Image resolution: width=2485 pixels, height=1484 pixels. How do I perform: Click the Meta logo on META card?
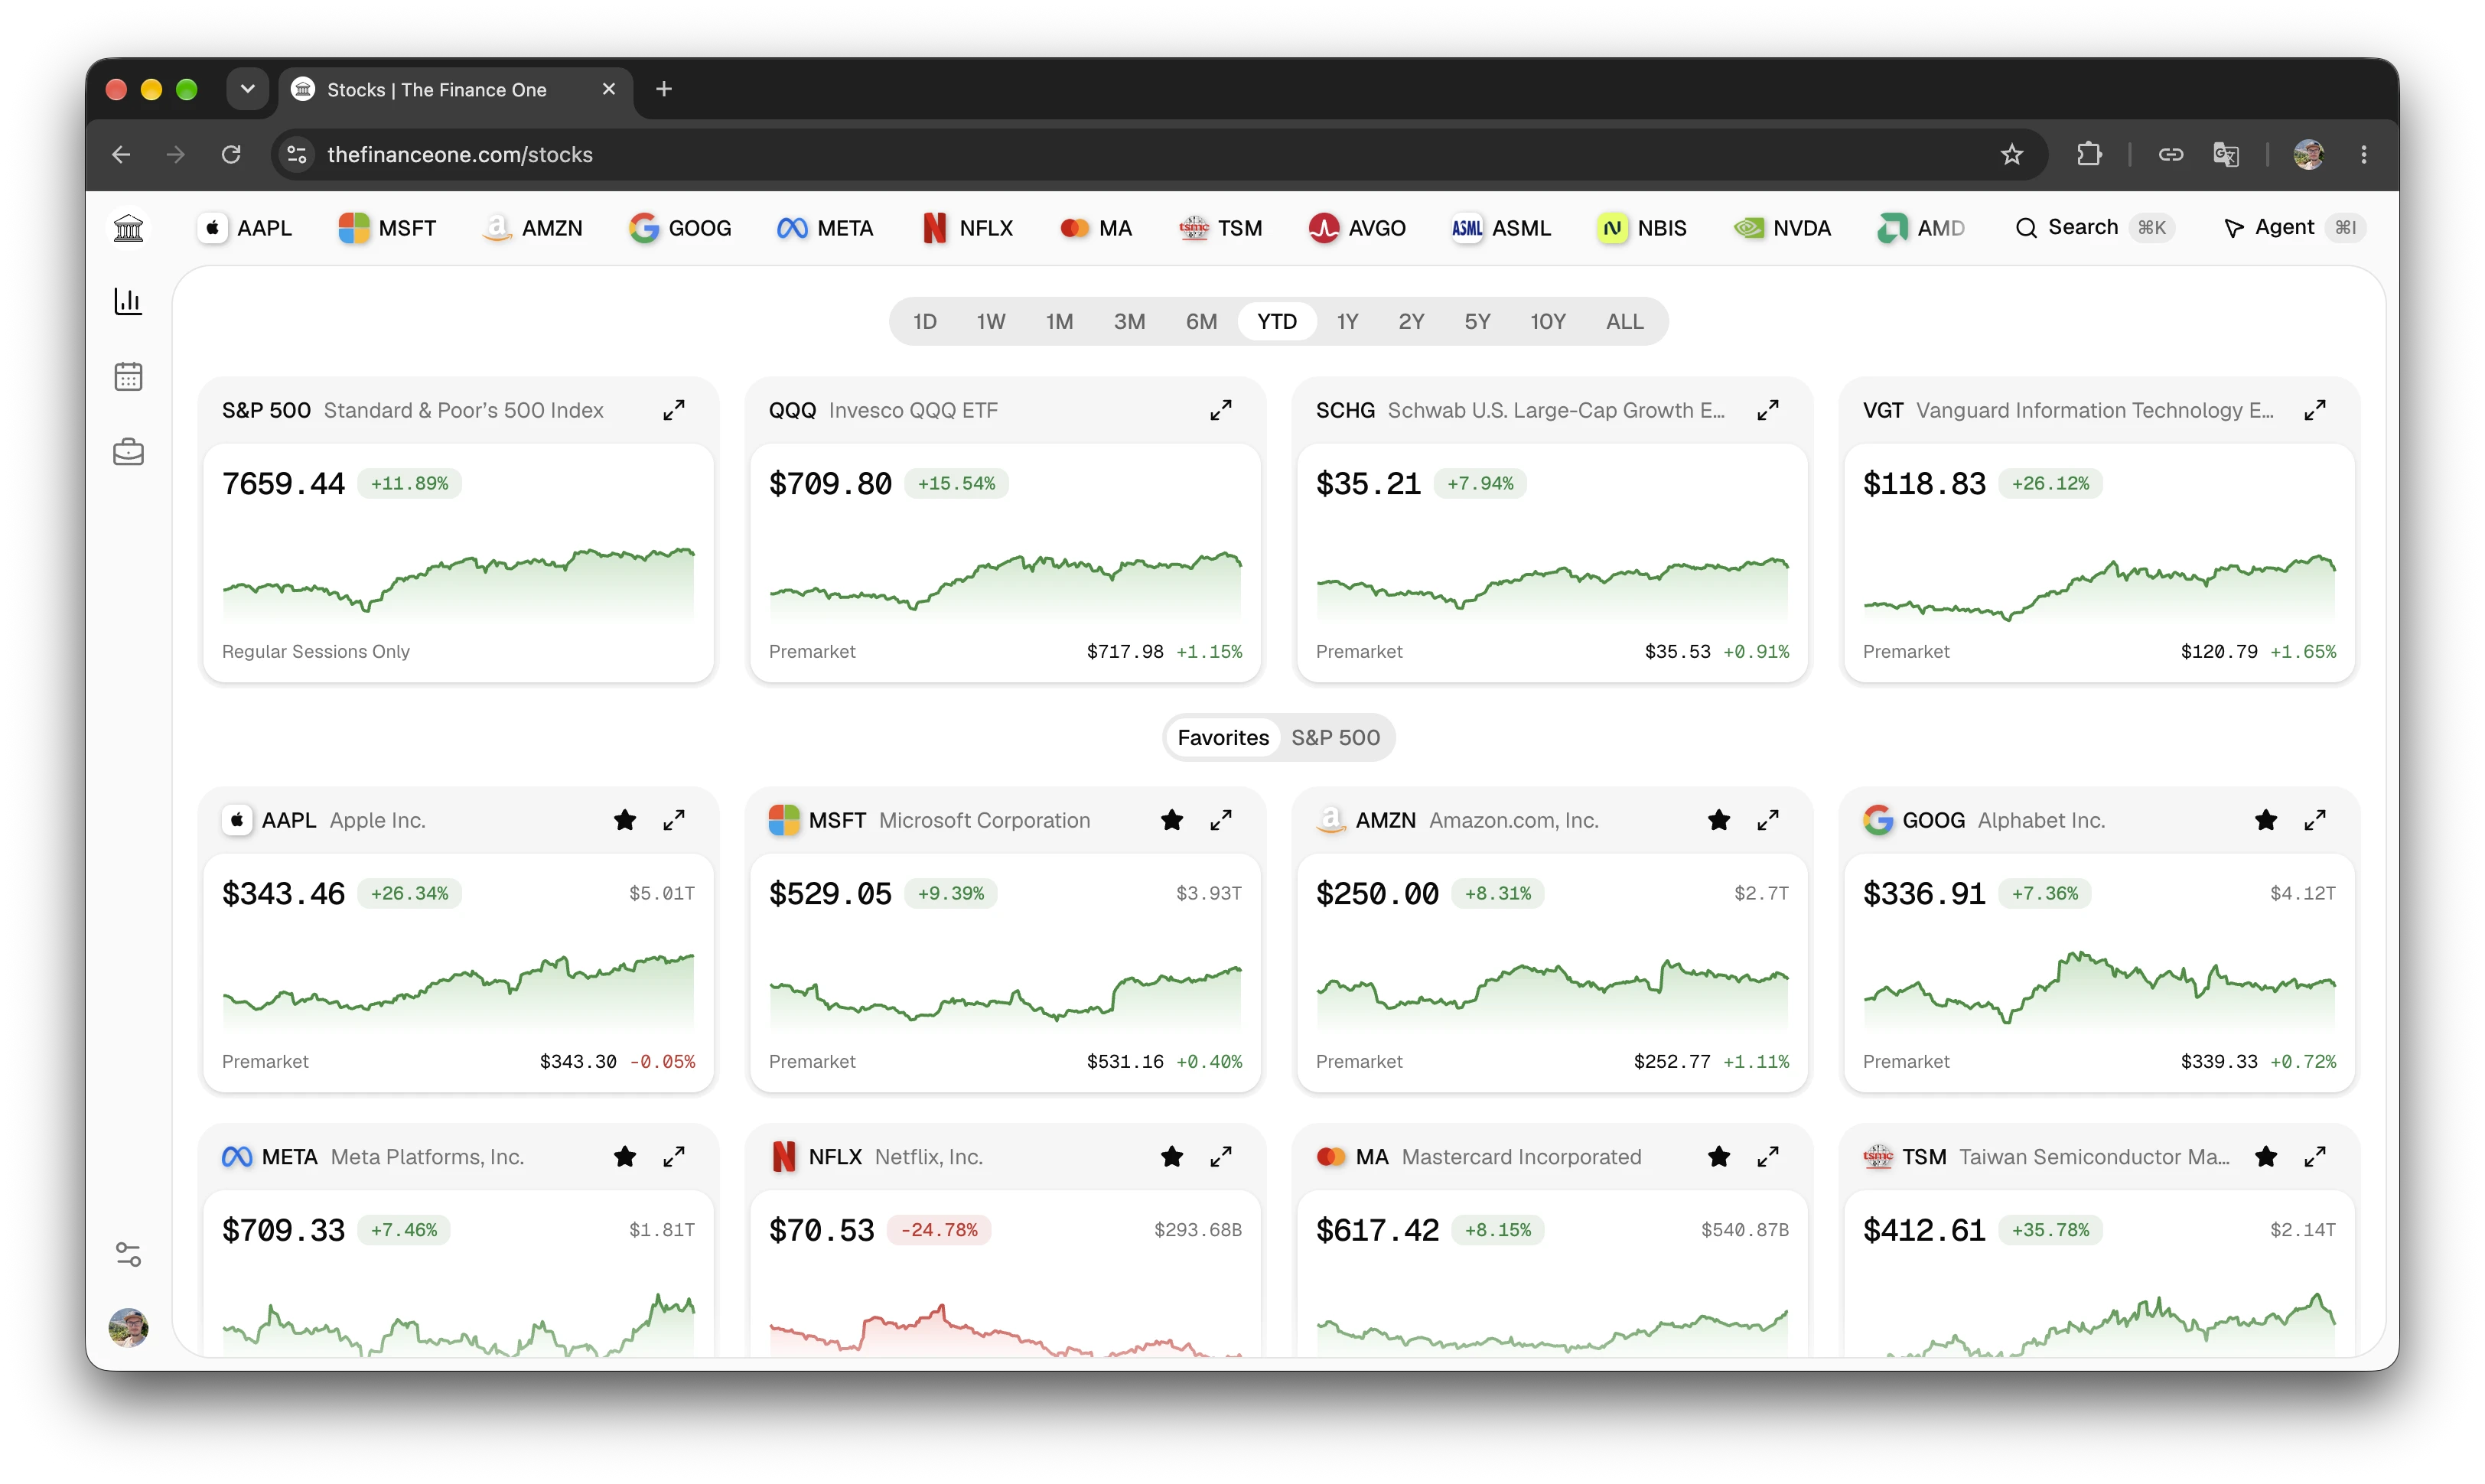point(237,1157)
